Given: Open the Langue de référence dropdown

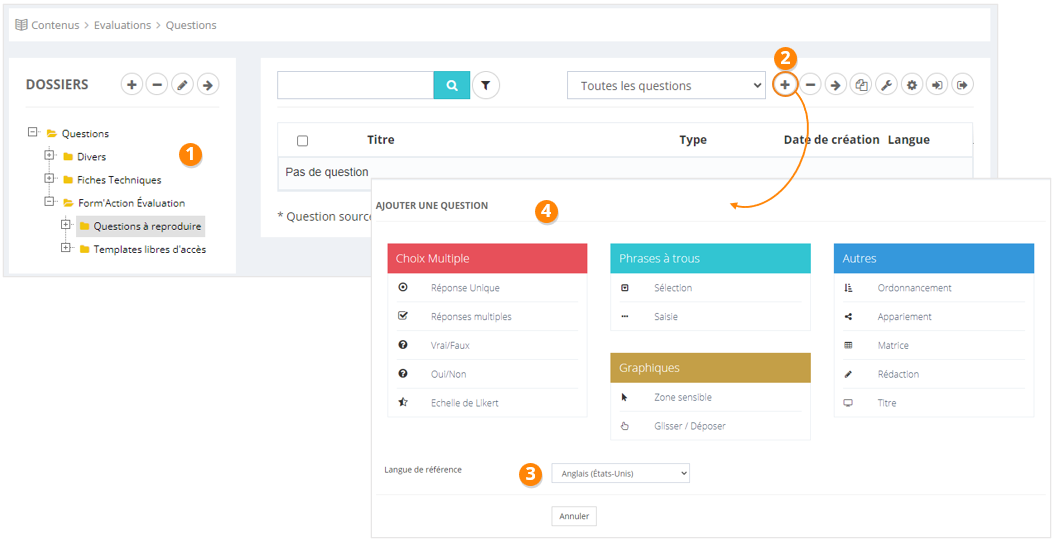Looking at the screenshot, I should click(x=620, y=473).
